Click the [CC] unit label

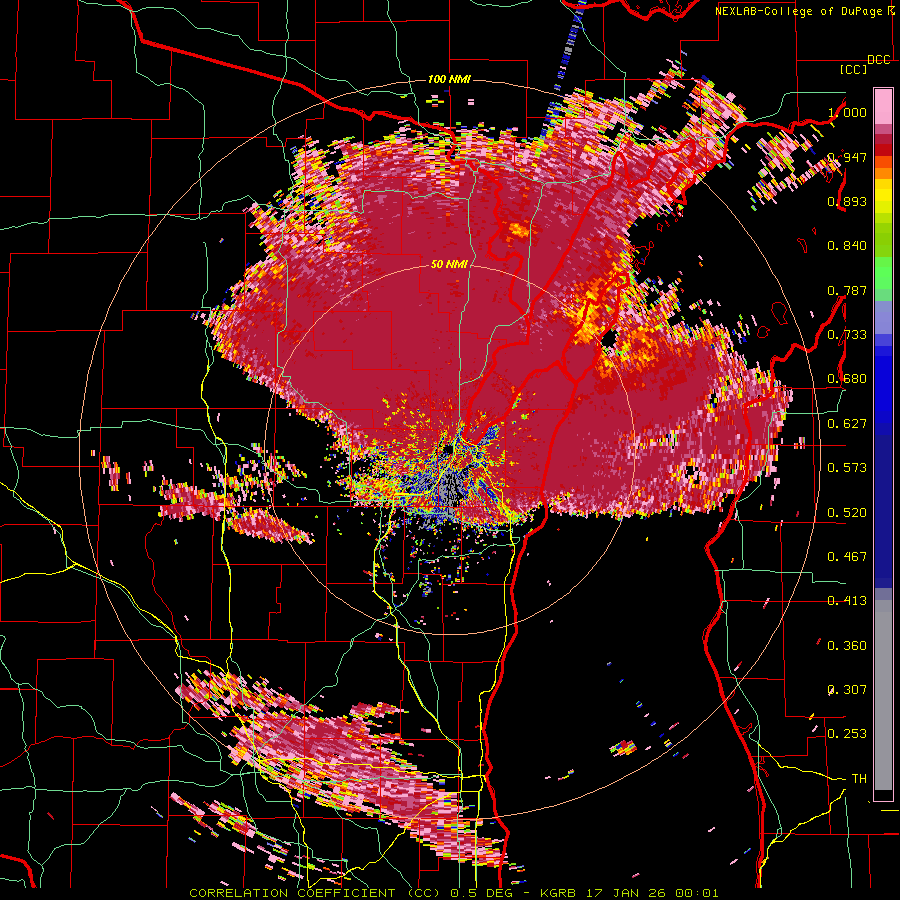853,69
